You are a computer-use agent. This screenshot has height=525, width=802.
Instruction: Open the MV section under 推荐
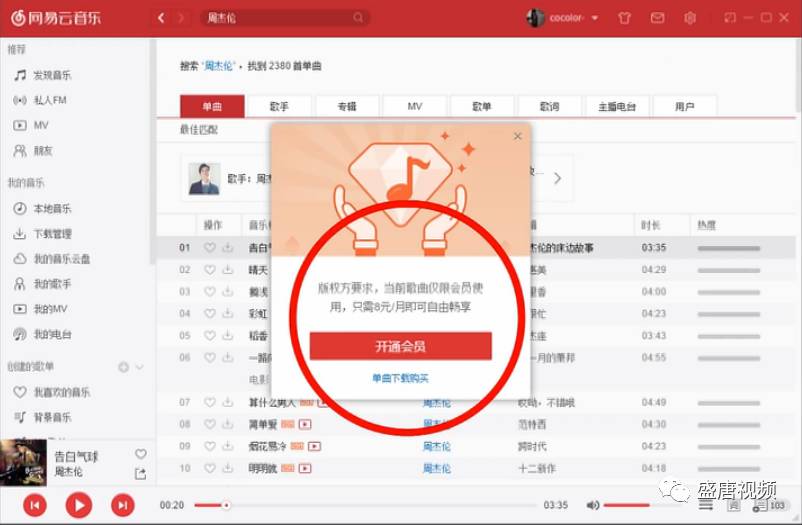coord(31,125)
